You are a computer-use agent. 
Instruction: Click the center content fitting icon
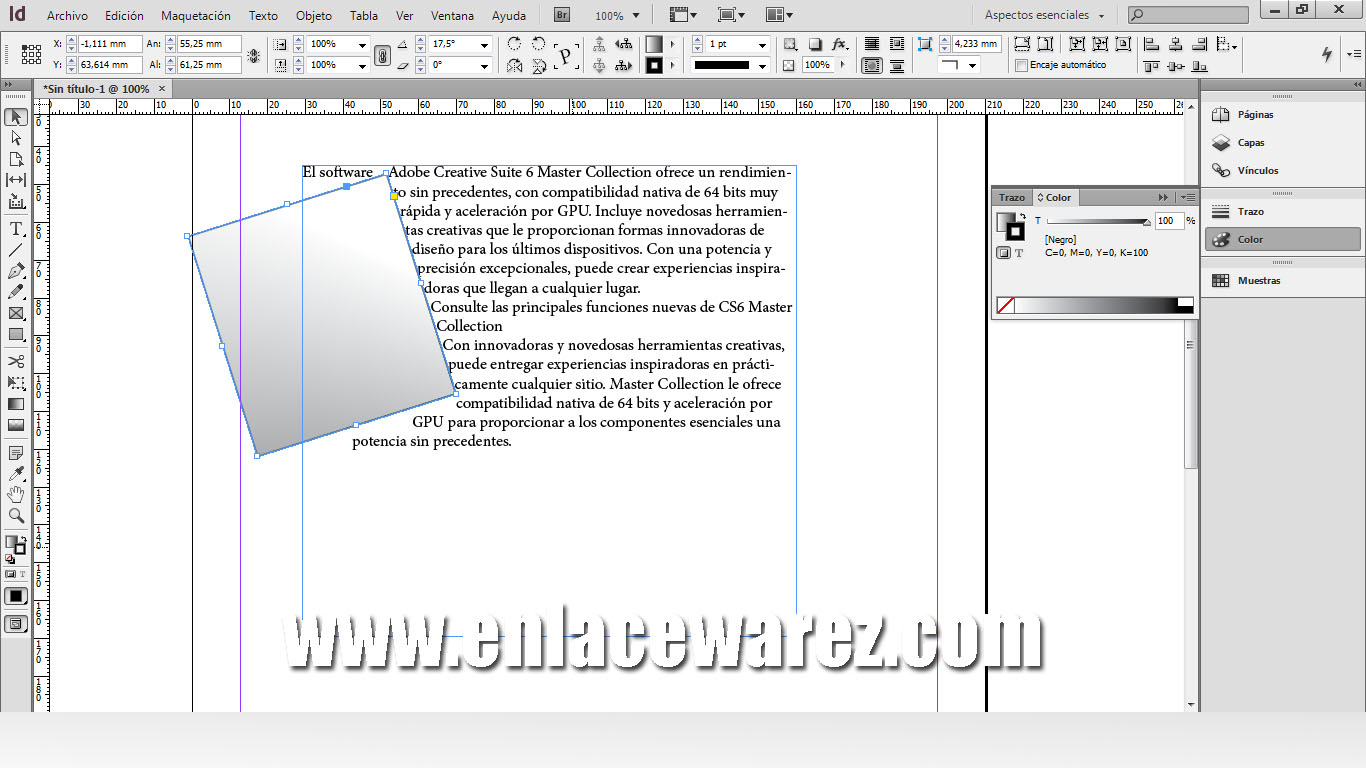coord(1125,44)
